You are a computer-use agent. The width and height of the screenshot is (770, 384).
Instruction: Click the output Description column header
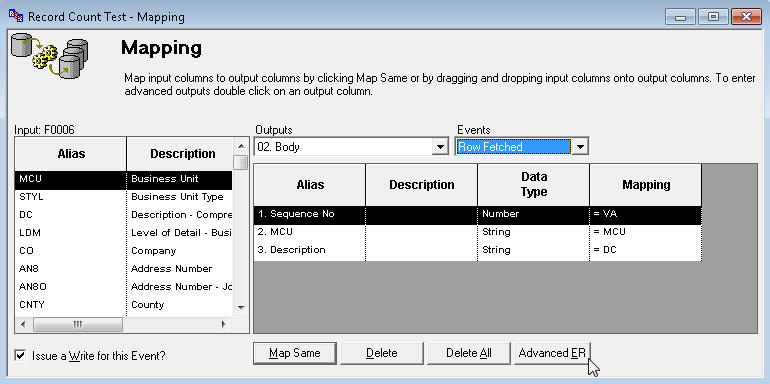point(421,185)
